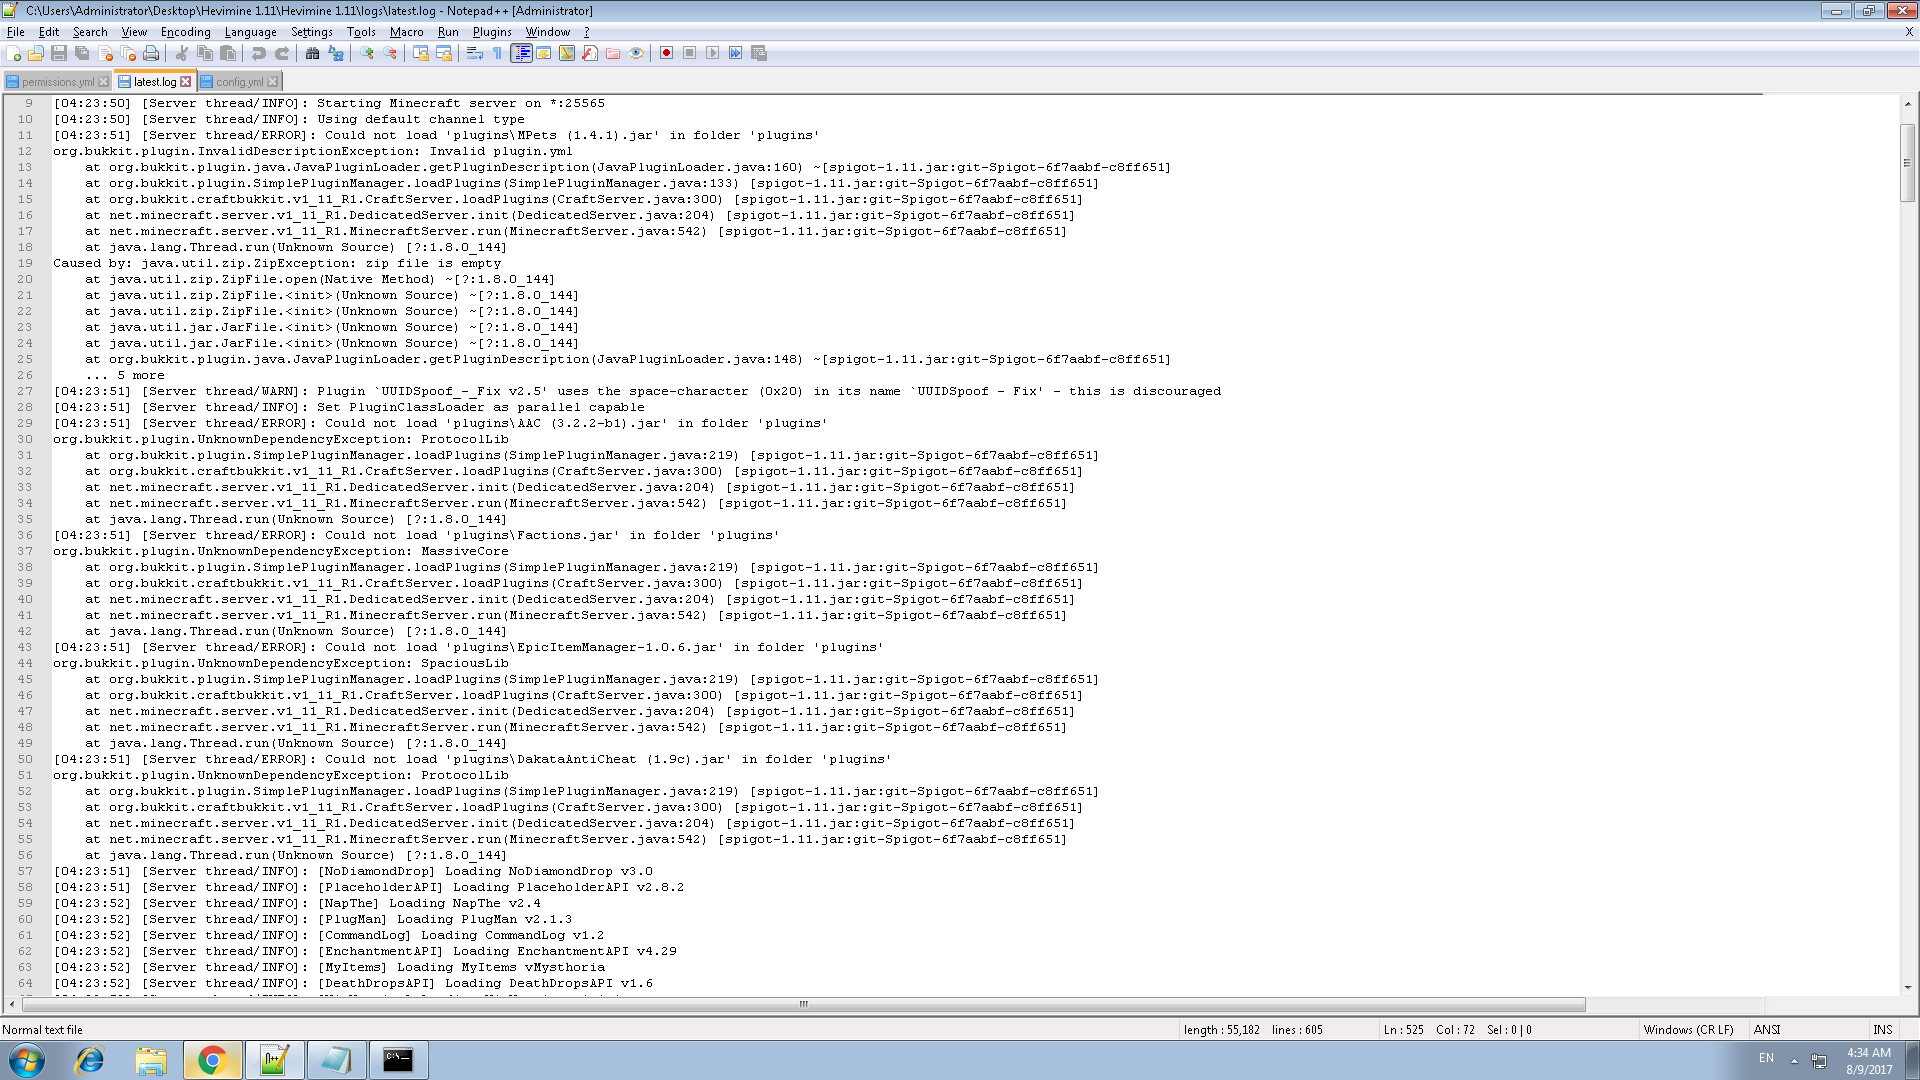Image resolution: width=1920 pixels, height=1080 pixels.
Task: Switch to the config.yml tab
Action: pos(239,82)
